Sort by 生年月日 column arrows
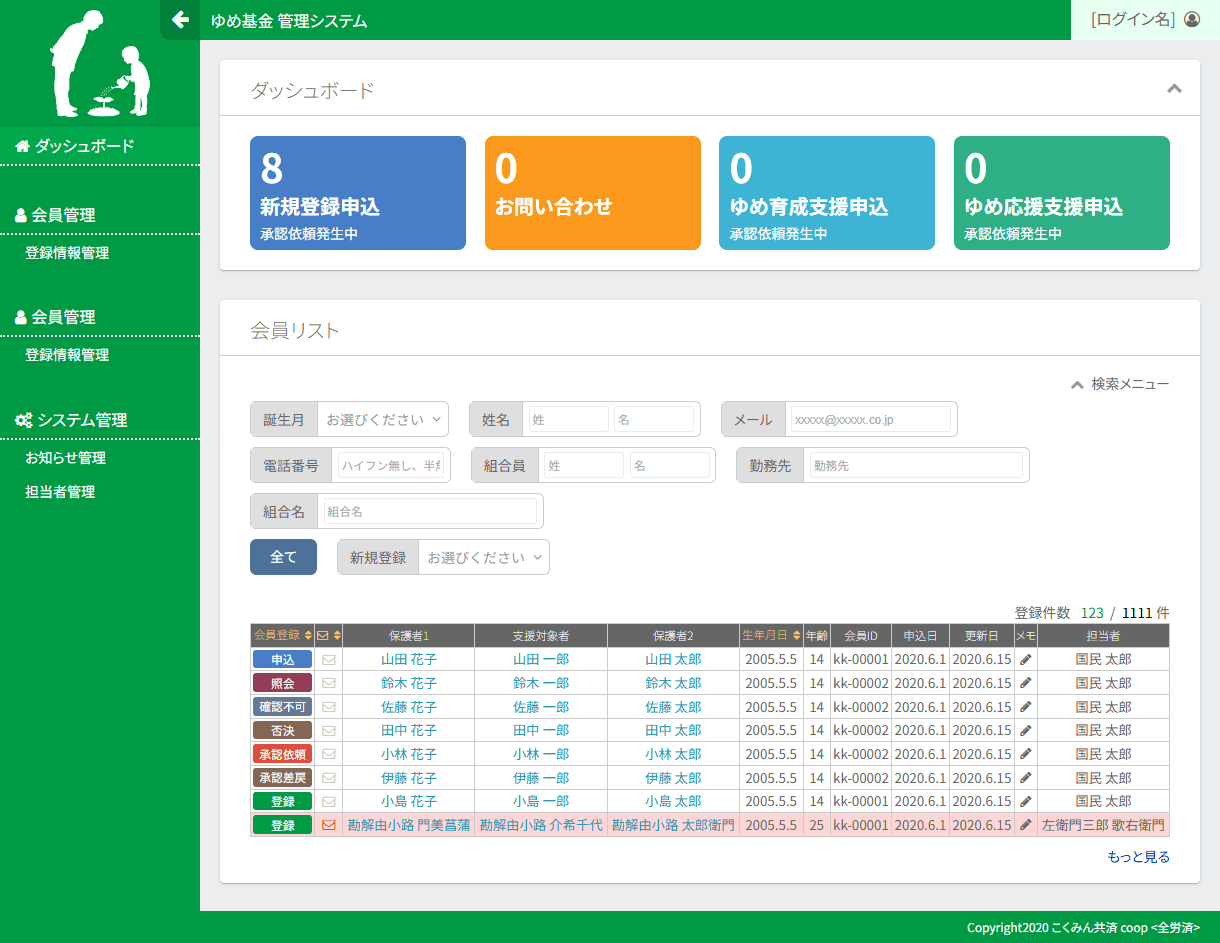The height and width of the screenshot is (943, 1220). click(796, 636)
